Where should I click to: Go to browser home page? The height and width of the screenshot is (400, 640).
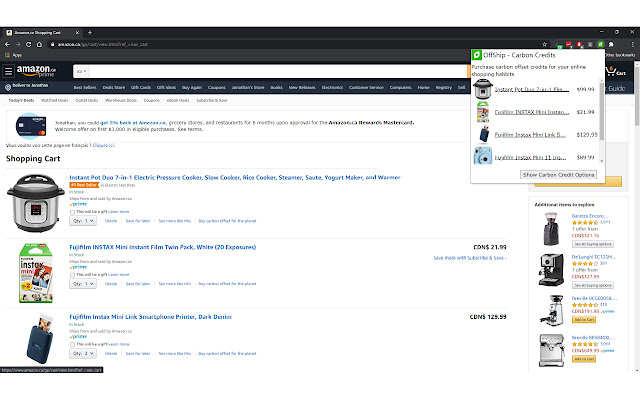point(39,44)
